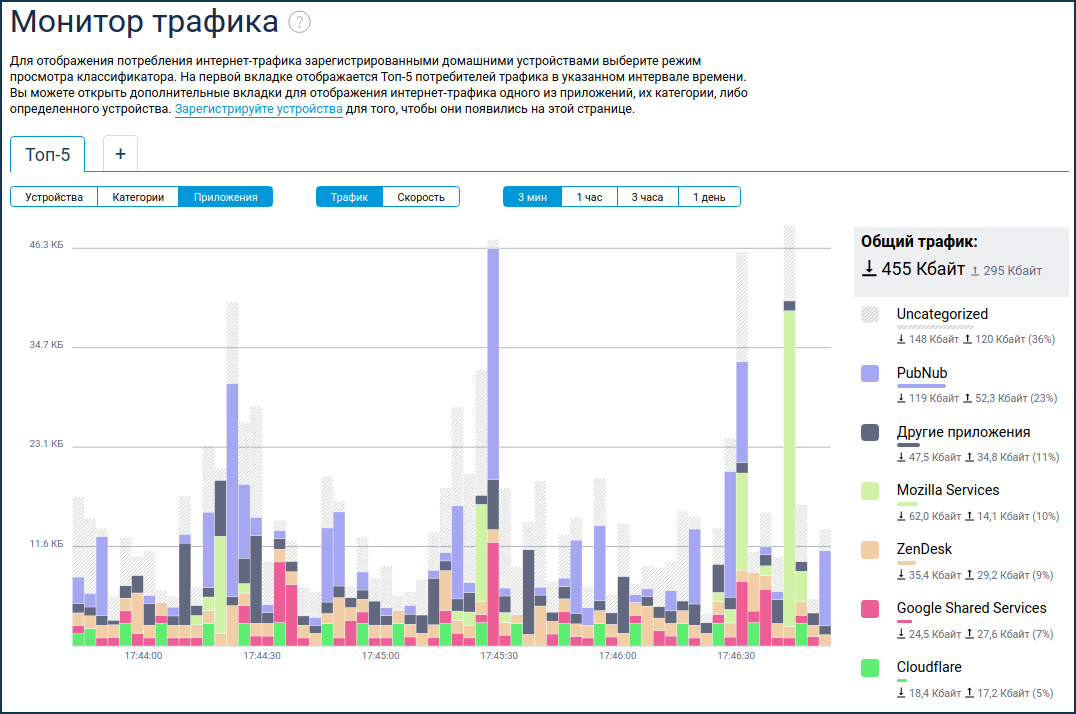Set interval to 3 мин

coord(532,197)
